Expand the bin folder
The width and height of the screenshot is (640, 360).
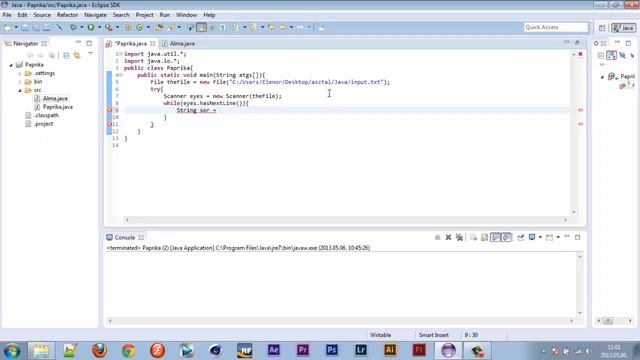20,82
